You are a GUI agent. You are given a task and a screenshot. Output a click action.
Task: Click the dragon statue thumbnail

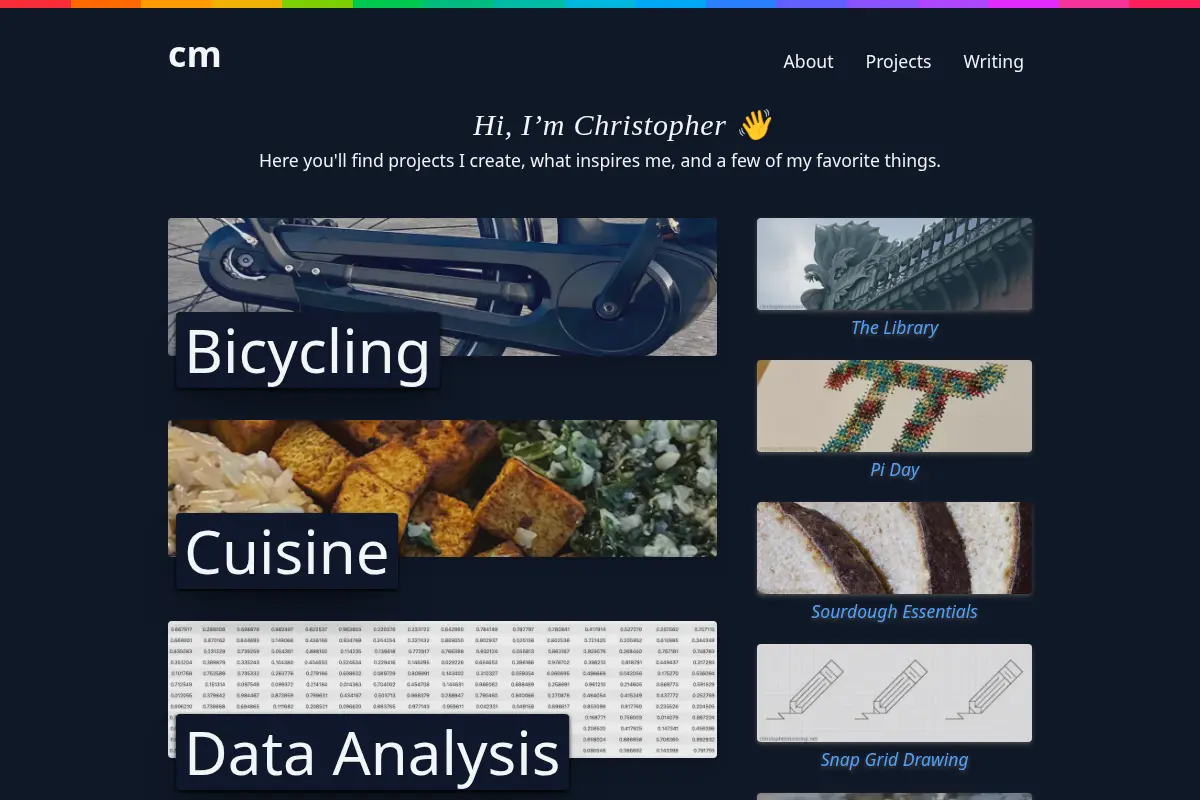point(894,264)
